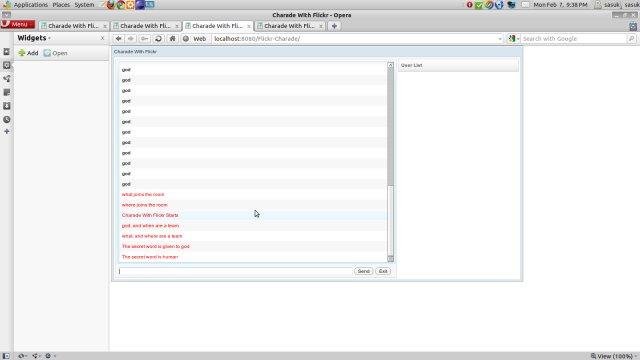640x360 pixels.
Task: Open the System menu
Action: click(84, 4)
